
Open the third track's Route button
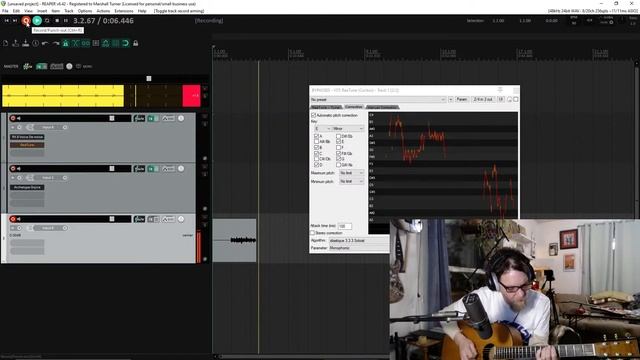[139, 219]
